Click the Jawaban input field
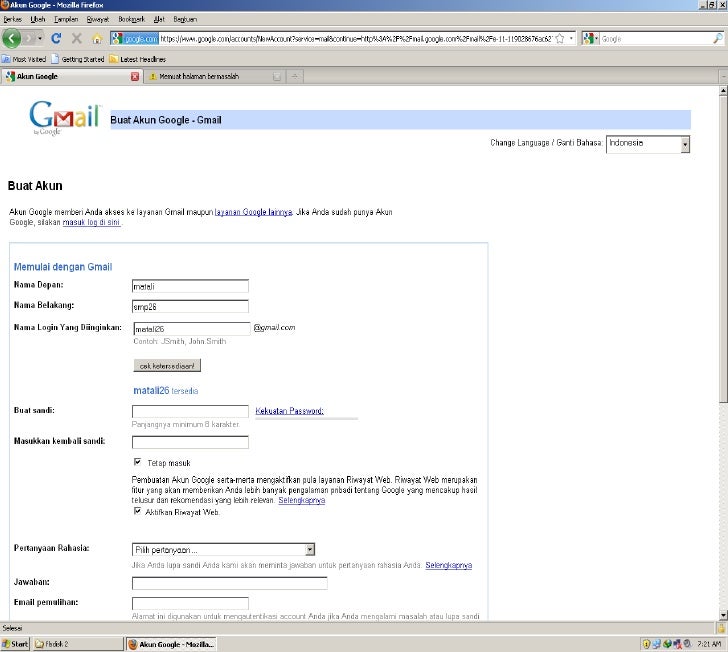 coord(229,583)
